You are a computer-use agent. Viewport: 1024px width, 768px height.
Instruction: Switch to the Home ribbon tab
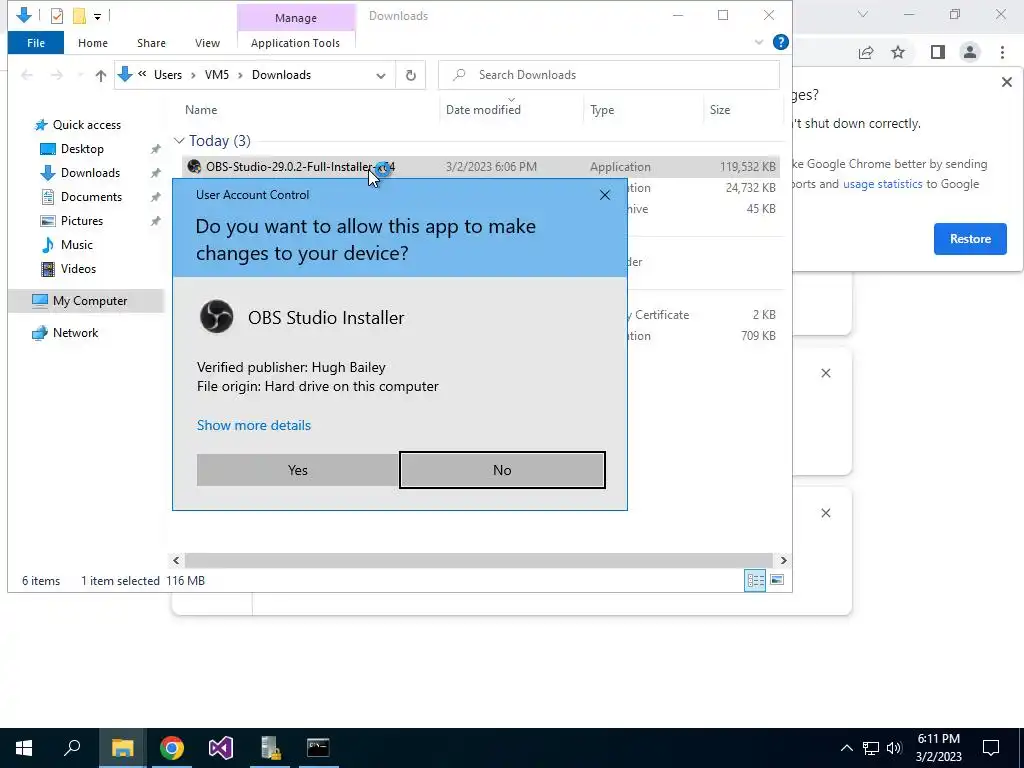click(x=93, y=43)
